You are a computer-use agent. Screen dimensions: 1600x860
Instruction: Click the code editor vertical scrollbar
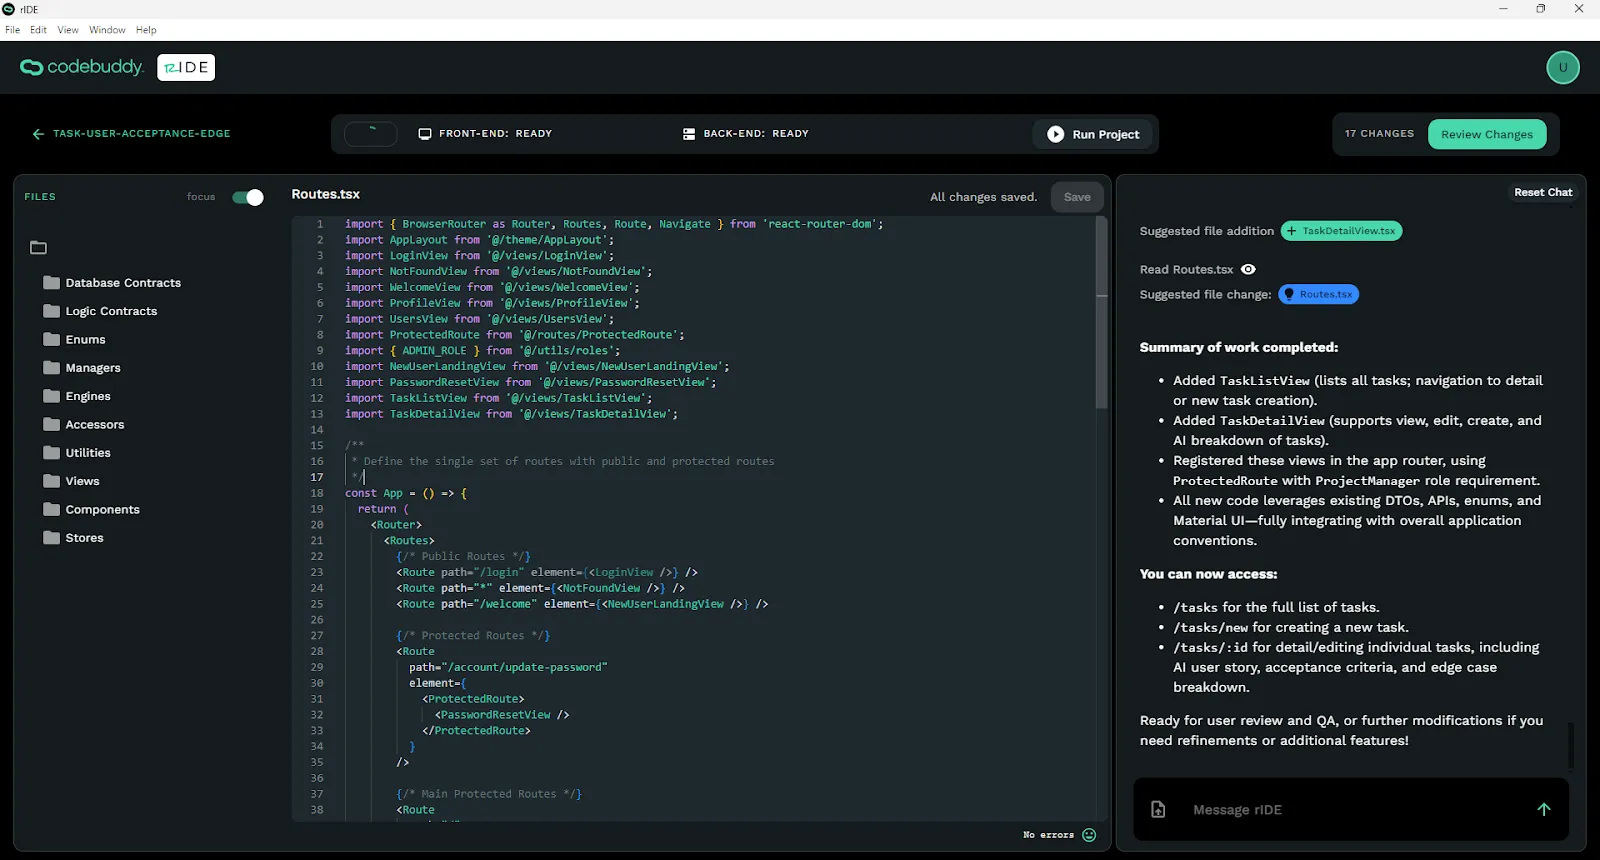[x=1101, y=313]
